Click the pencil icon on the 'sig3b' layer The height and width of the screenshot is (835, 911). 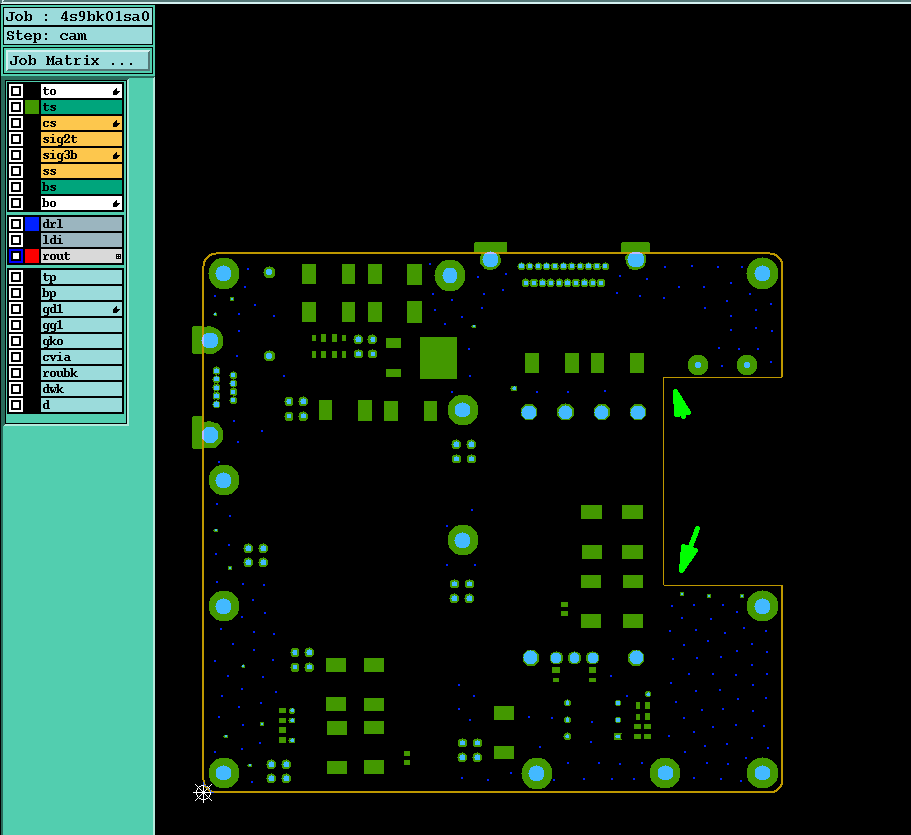(x=116, y=155)
